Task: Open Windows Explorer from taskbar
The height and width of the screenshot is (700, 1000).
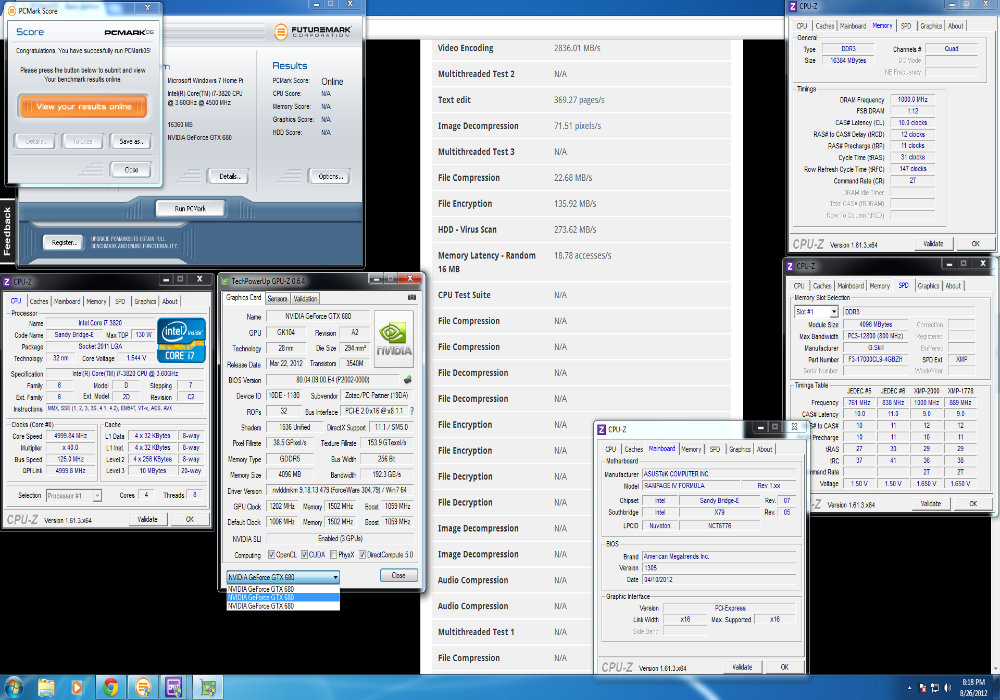Action: [47, 687]
